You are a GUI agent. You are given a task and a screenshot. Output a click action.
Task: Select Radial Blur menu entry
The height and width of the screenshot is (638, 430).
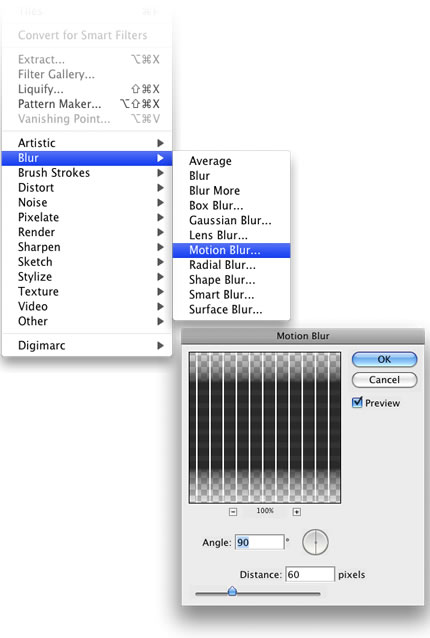point(231,265)
